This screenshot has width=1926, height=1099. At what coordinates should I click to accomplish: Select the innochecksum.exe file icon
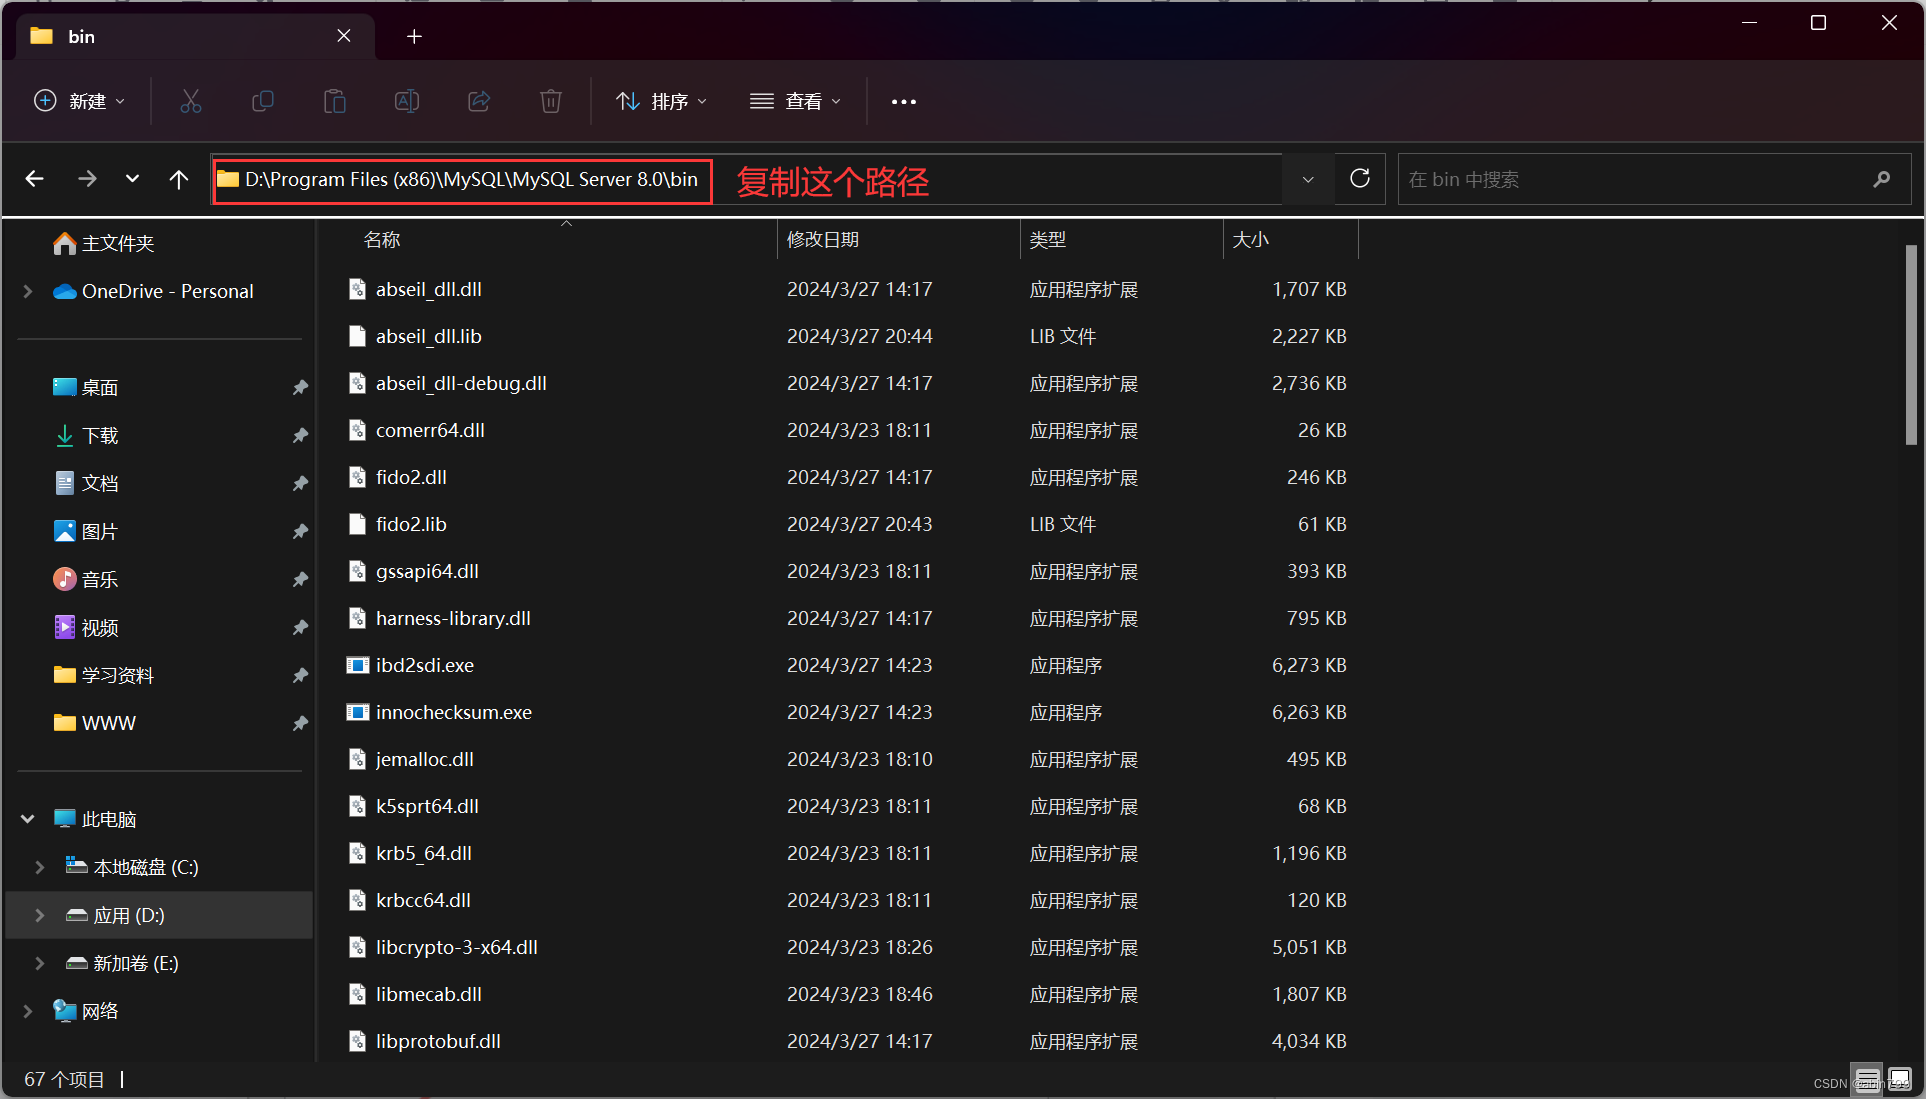[357, 712]
